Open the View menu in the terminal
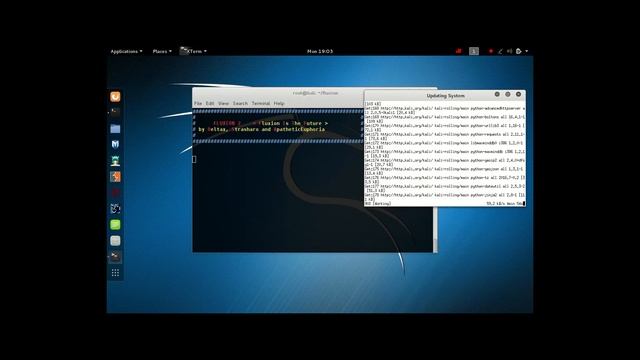The image size is (640, 360). coord(223,103)
